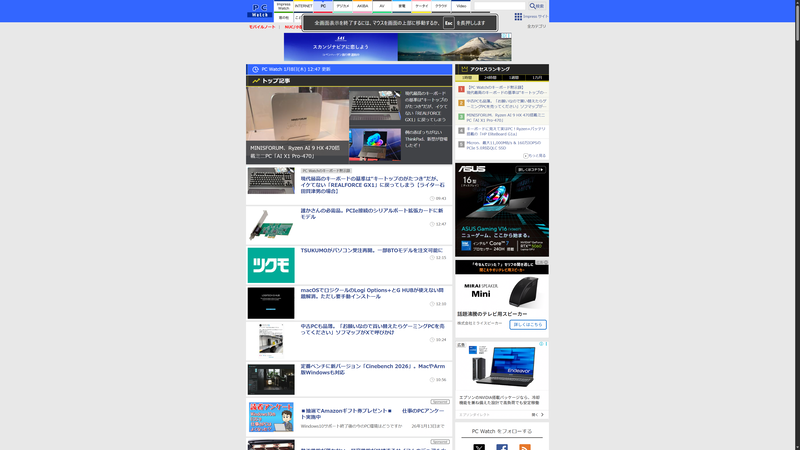
Task: Click the Esc key hint in fullscreen notice
Action: click(448, 23)
